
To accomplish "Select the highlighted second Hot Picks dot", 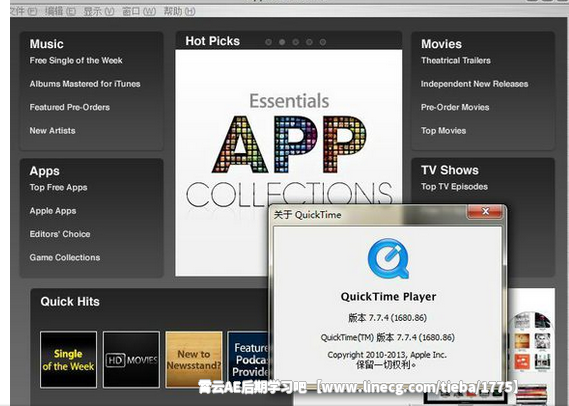I will pyautogui.click(x=282, y=42).
